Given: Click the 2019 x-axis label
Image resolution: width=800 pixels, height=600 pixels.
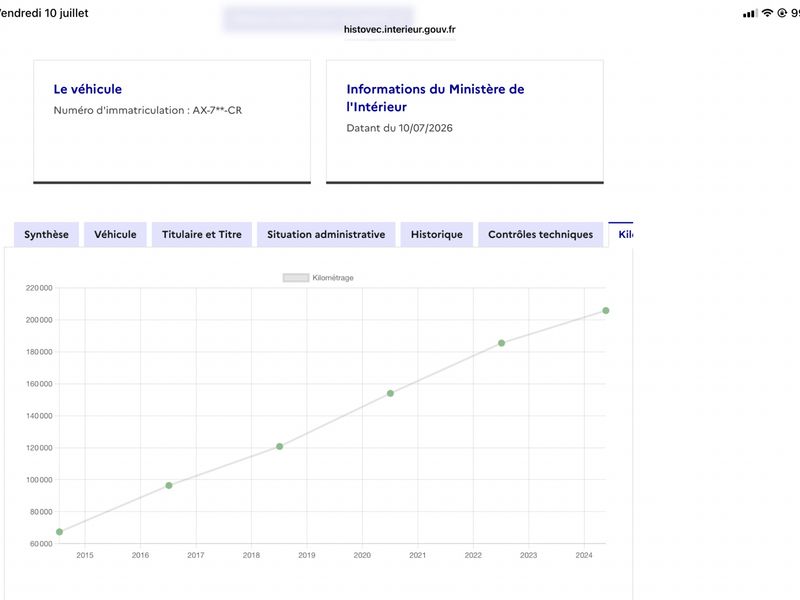Looking at the screenshot, I should 307,555.
